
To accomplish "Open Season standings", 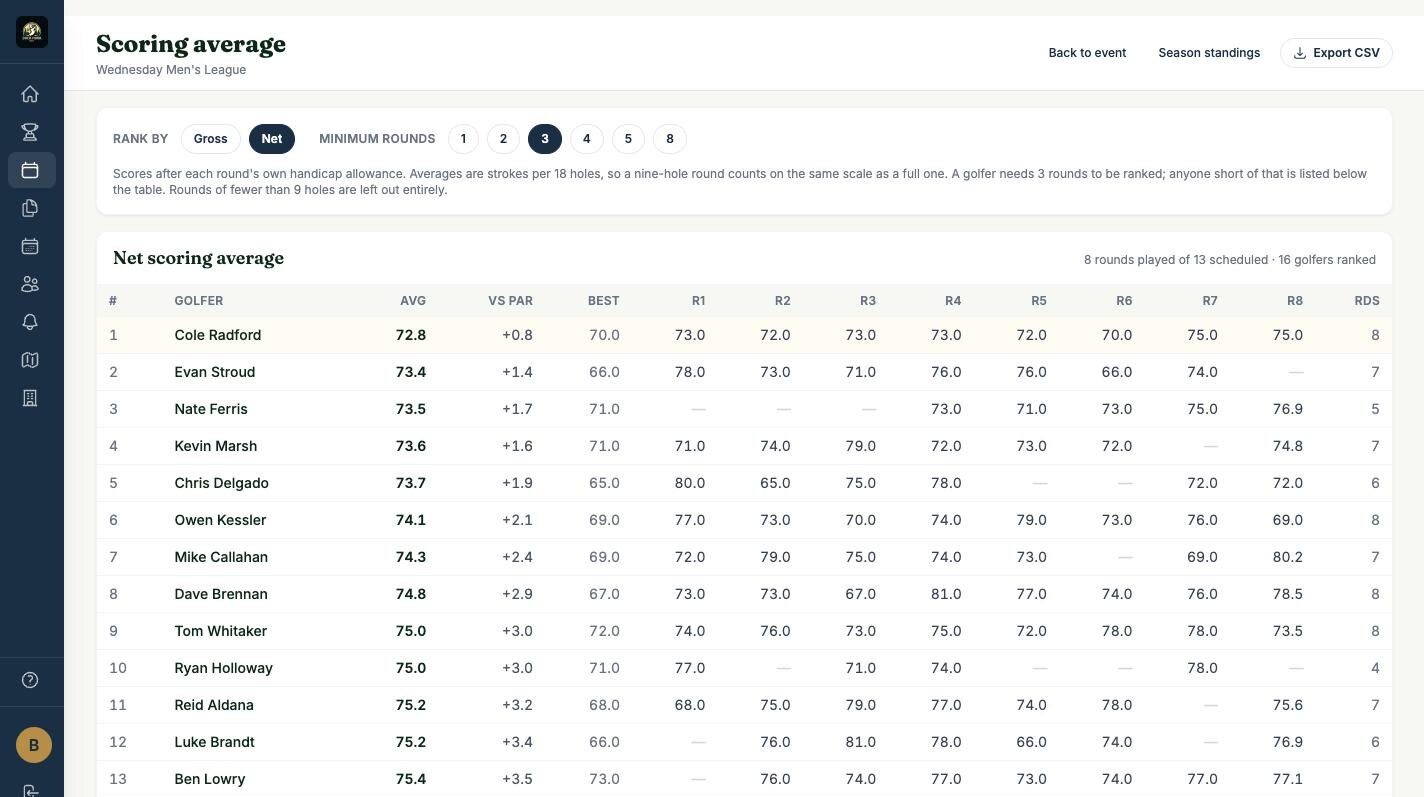I will (1209, 53).
